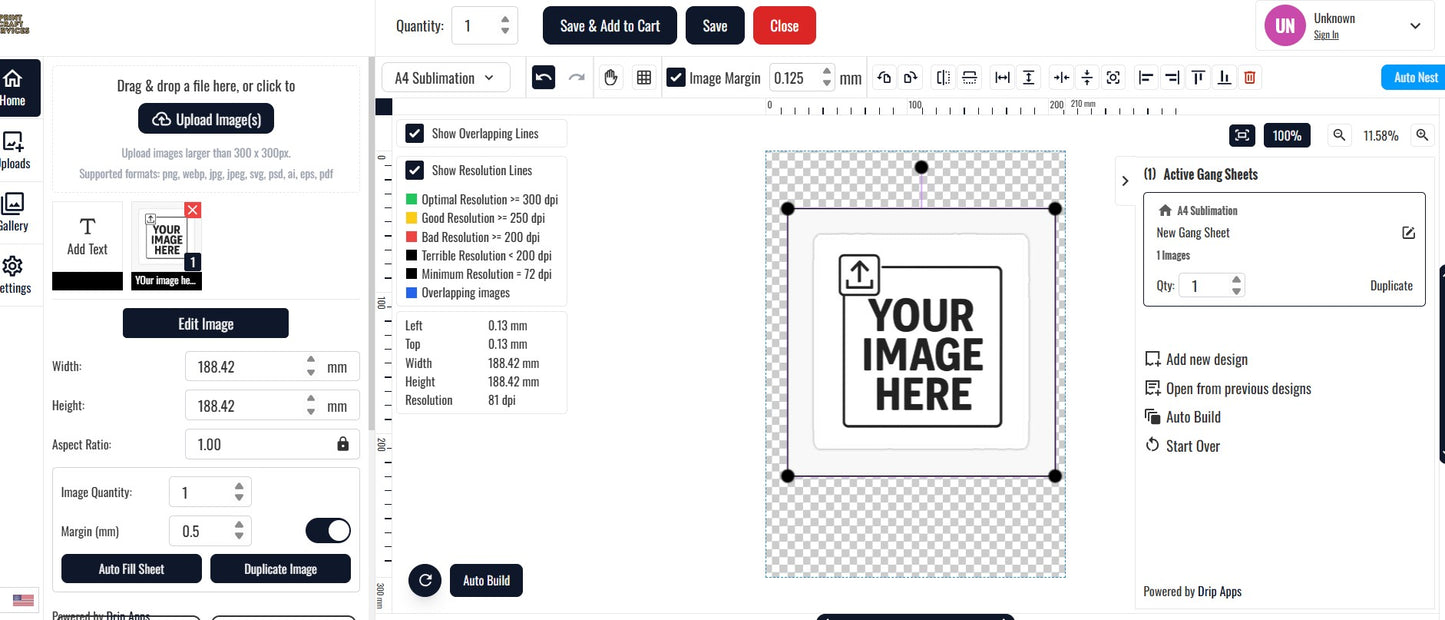Fit image to sheet width icon
Viewport: 1445px width, 620px height.
click(x=1002, y=77)
